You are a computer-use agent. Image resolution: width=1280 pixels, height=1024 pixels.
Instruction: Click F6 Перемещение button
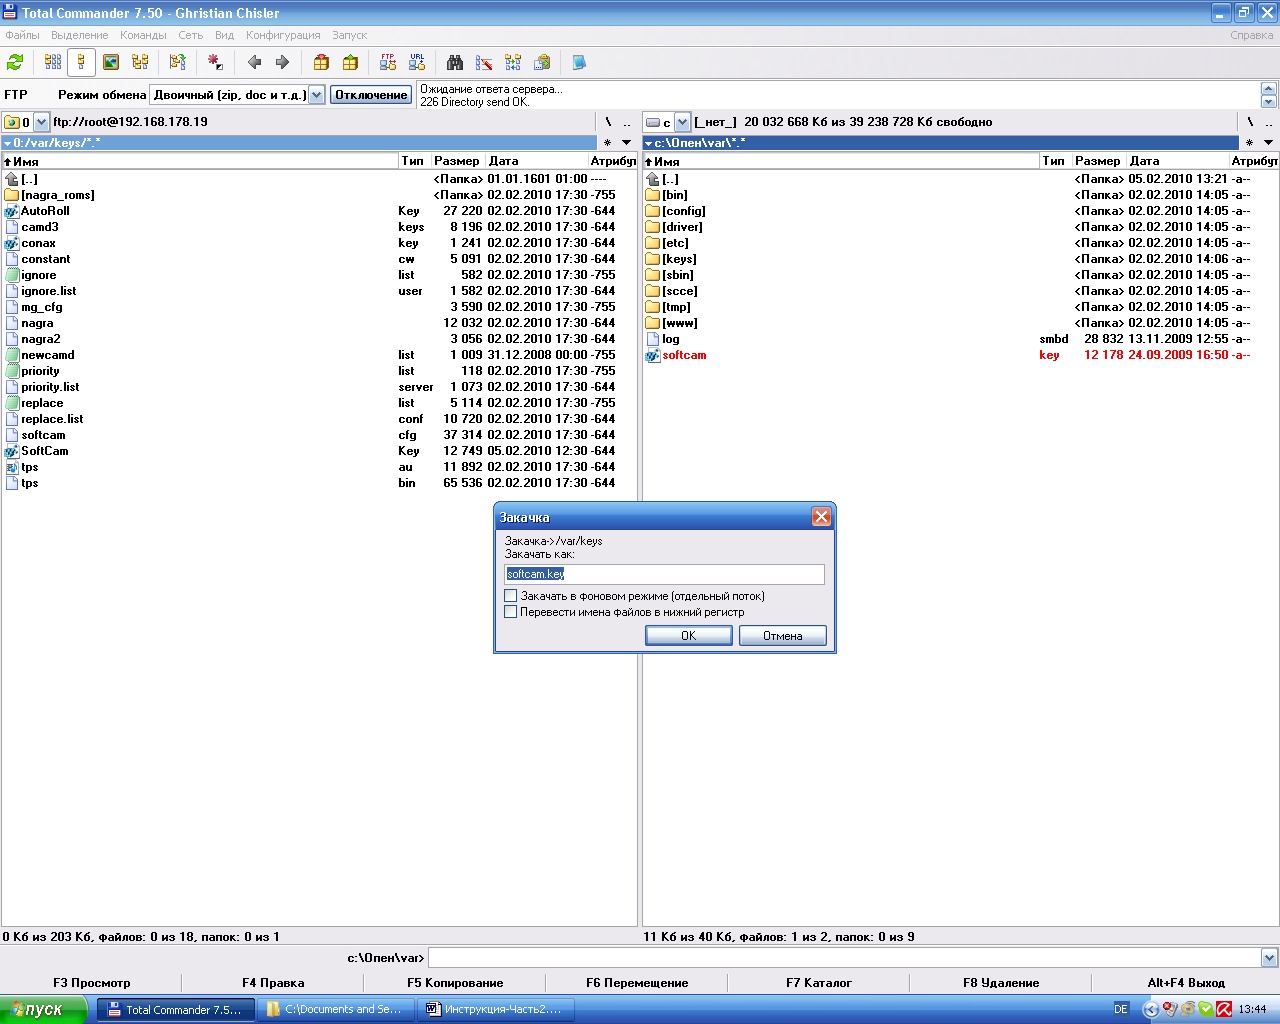pos(637,983)
